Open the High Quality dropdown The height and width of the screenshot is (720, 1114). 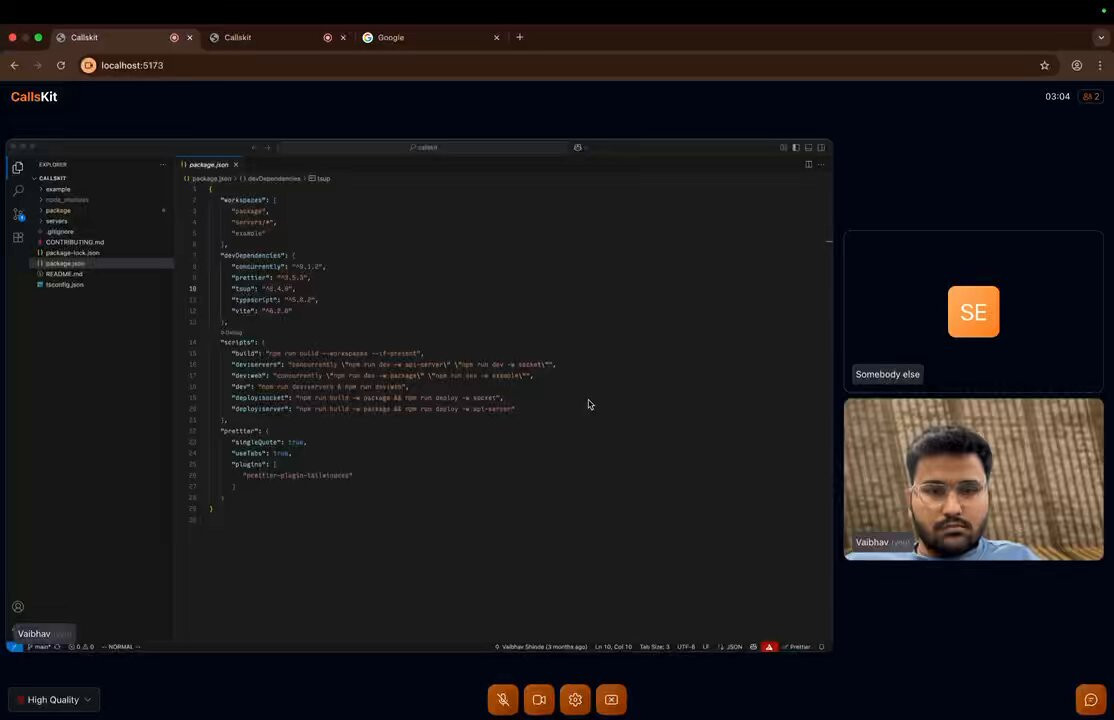click(54, 699)
